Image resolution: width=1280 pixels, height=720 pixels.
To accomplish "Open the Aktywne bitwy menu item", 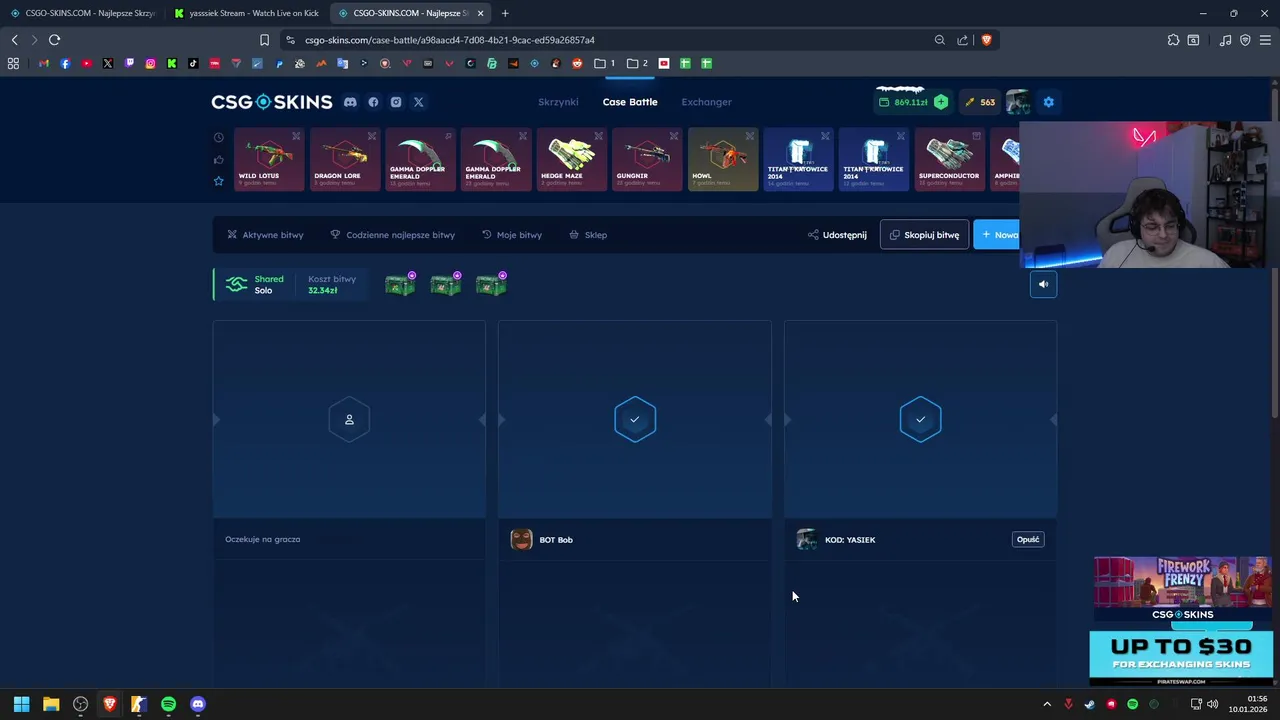I will 265,235.
